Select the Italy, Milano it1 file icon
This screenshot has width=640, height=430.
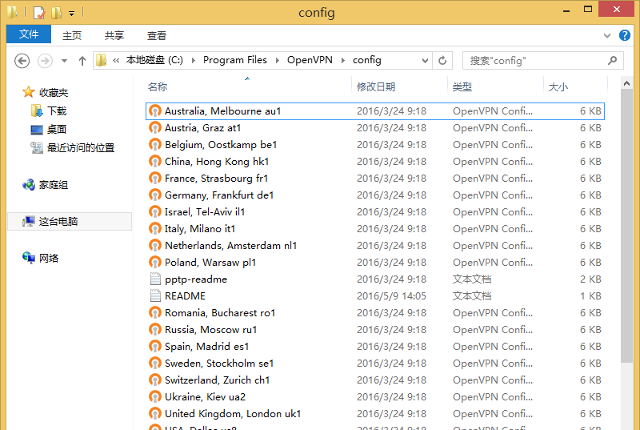[155, 228]
